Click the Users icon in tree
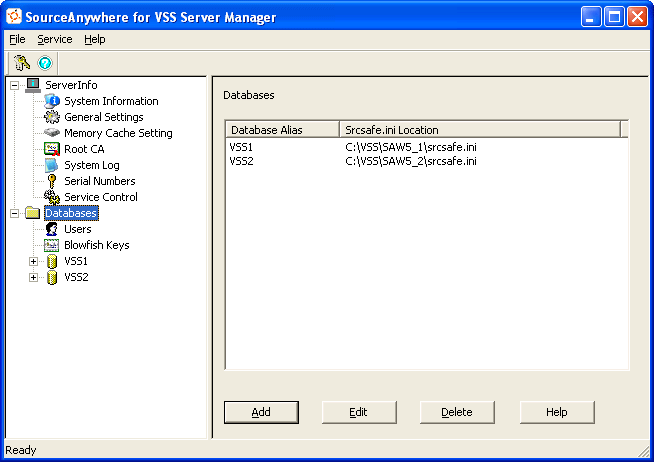654x462 pixels. [52, 229]
